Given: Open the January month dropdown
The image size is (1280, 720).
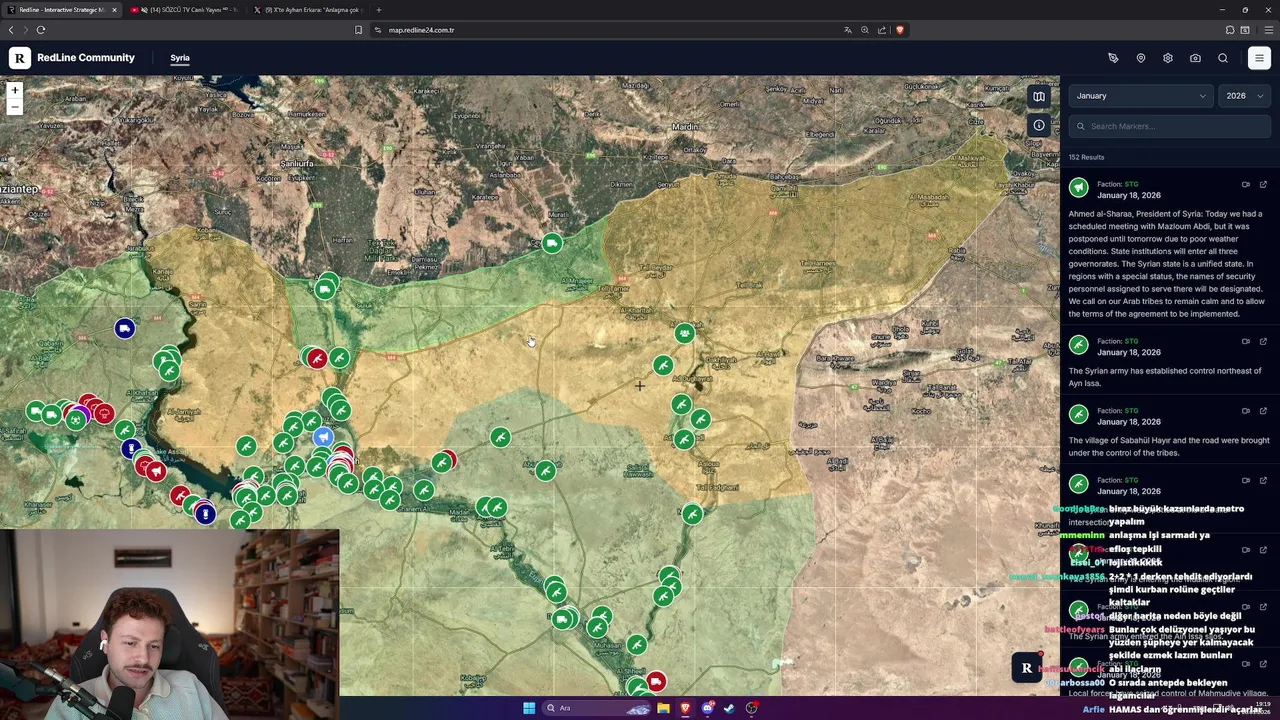Looking at the screenshot, I should tap(1141, 96).
